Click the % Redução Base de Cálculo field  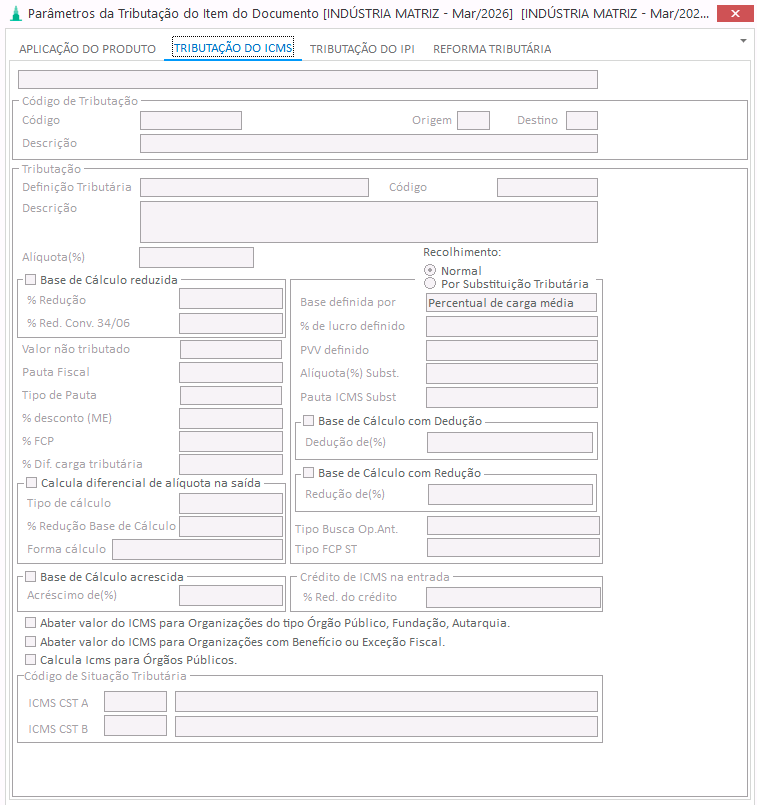tap(231, 527)
